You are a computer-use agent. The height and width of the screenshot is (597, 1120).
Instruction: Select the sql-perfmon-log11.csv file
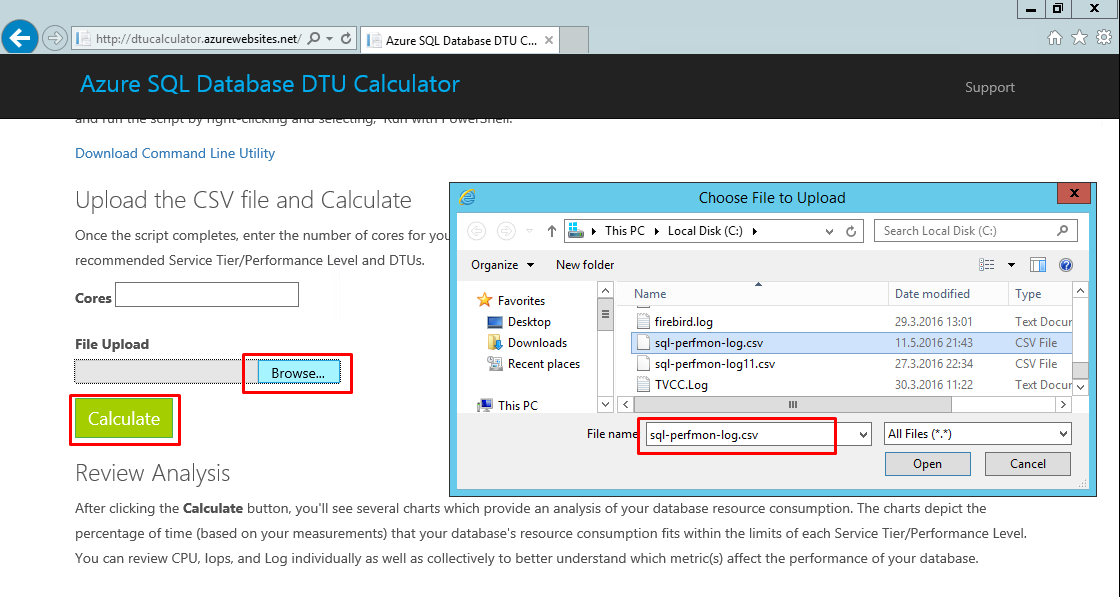click(x=714, y=363)
